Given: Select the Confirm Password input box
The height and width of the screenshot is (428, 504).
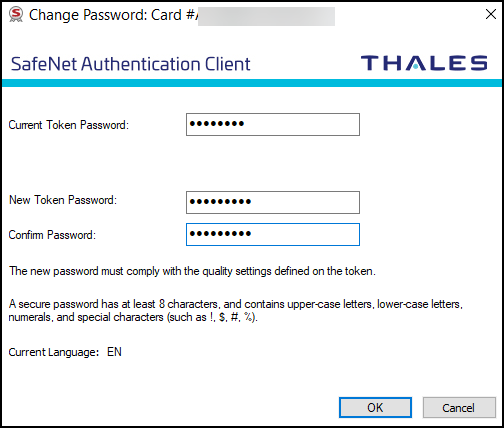Looking at the screenshot, I should (x=273, y=234).
